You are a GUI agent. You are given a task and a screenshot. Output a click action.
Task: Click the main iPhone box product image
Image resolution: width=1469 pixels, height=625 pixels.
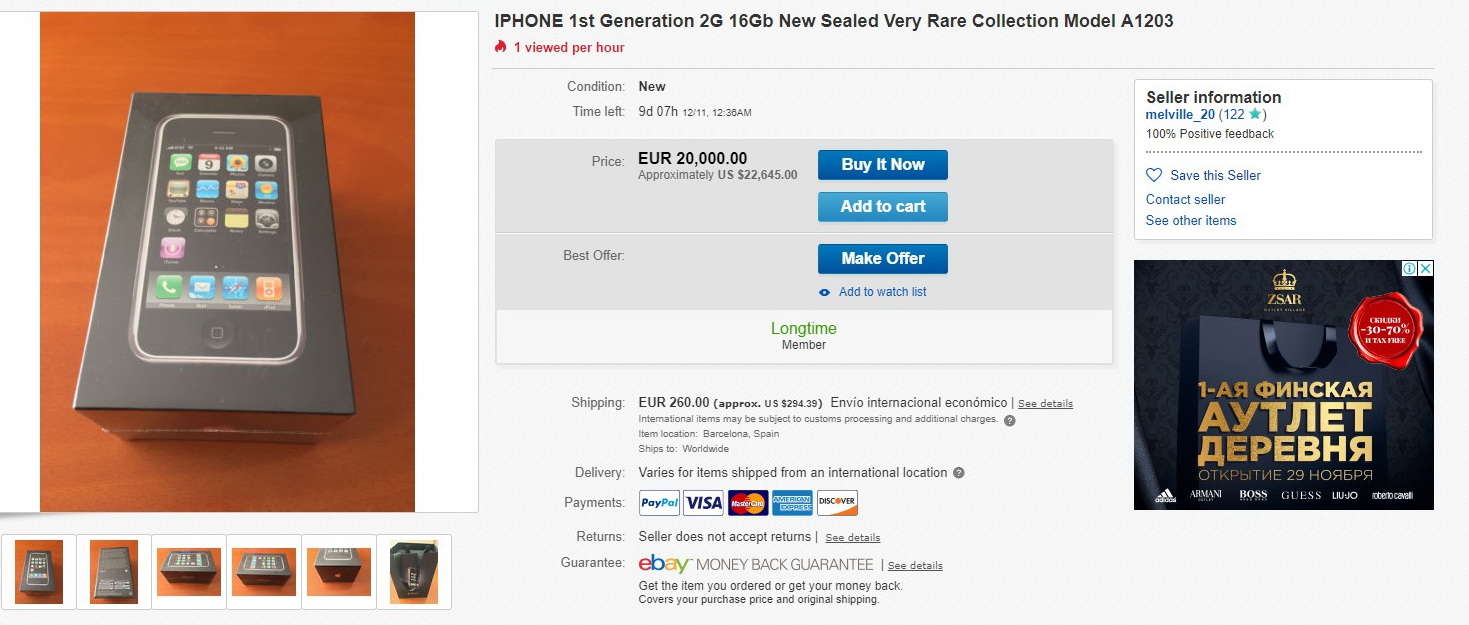[x=227, y=262]
